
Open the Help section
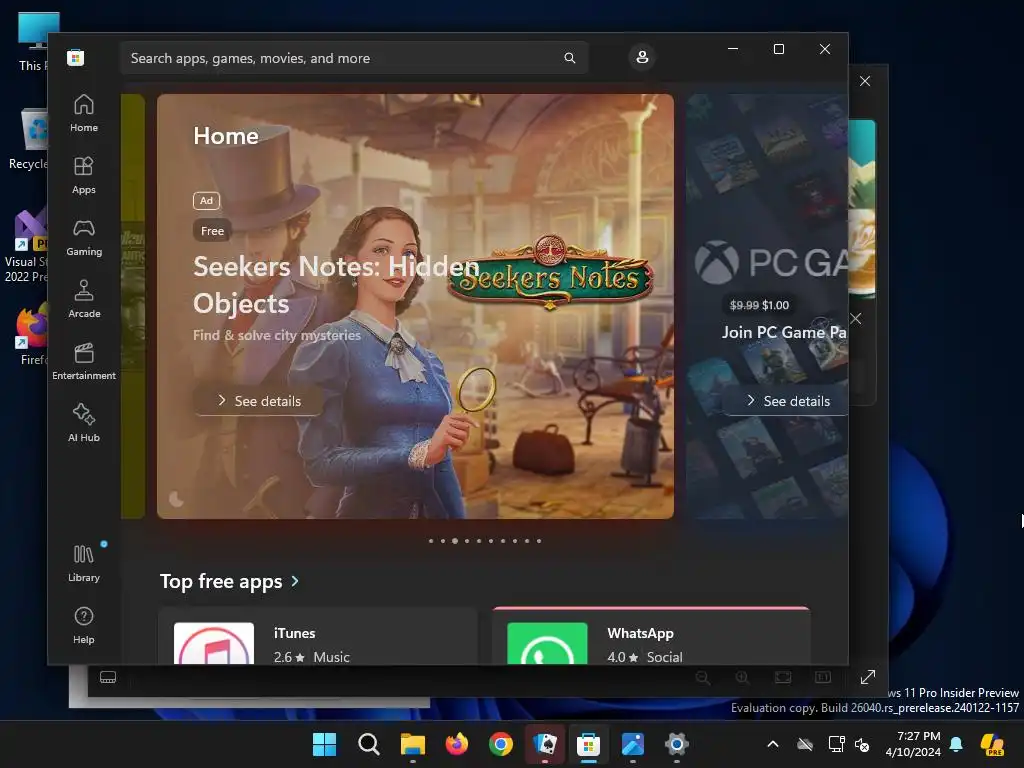click(x=84, y=625)
